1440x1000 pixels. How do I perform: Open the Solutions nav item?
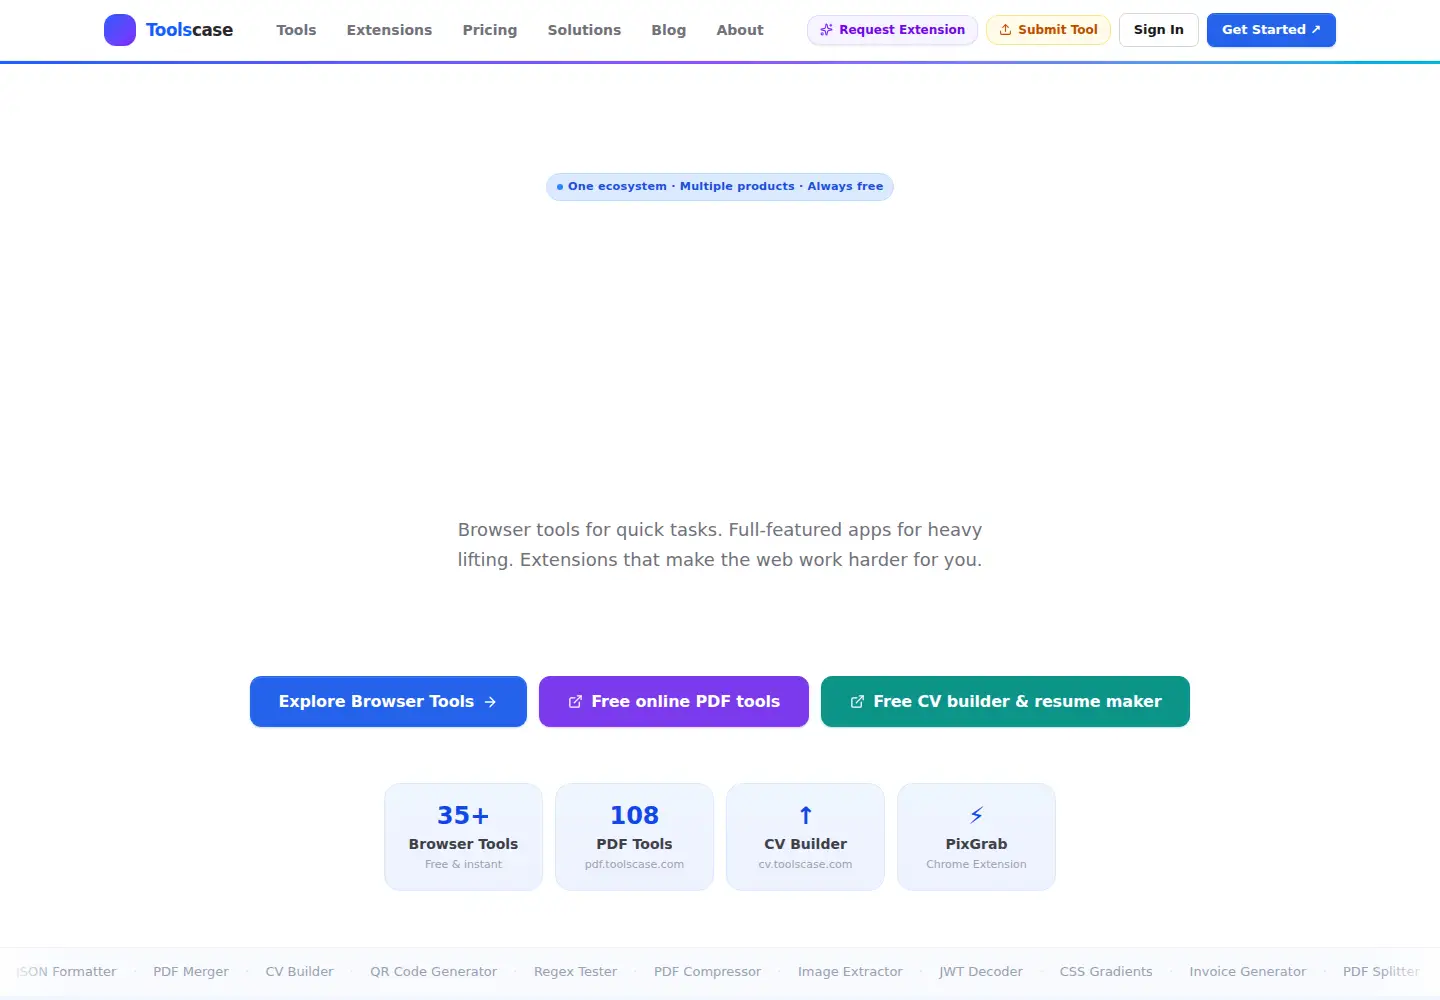click(x=584, y=30)
